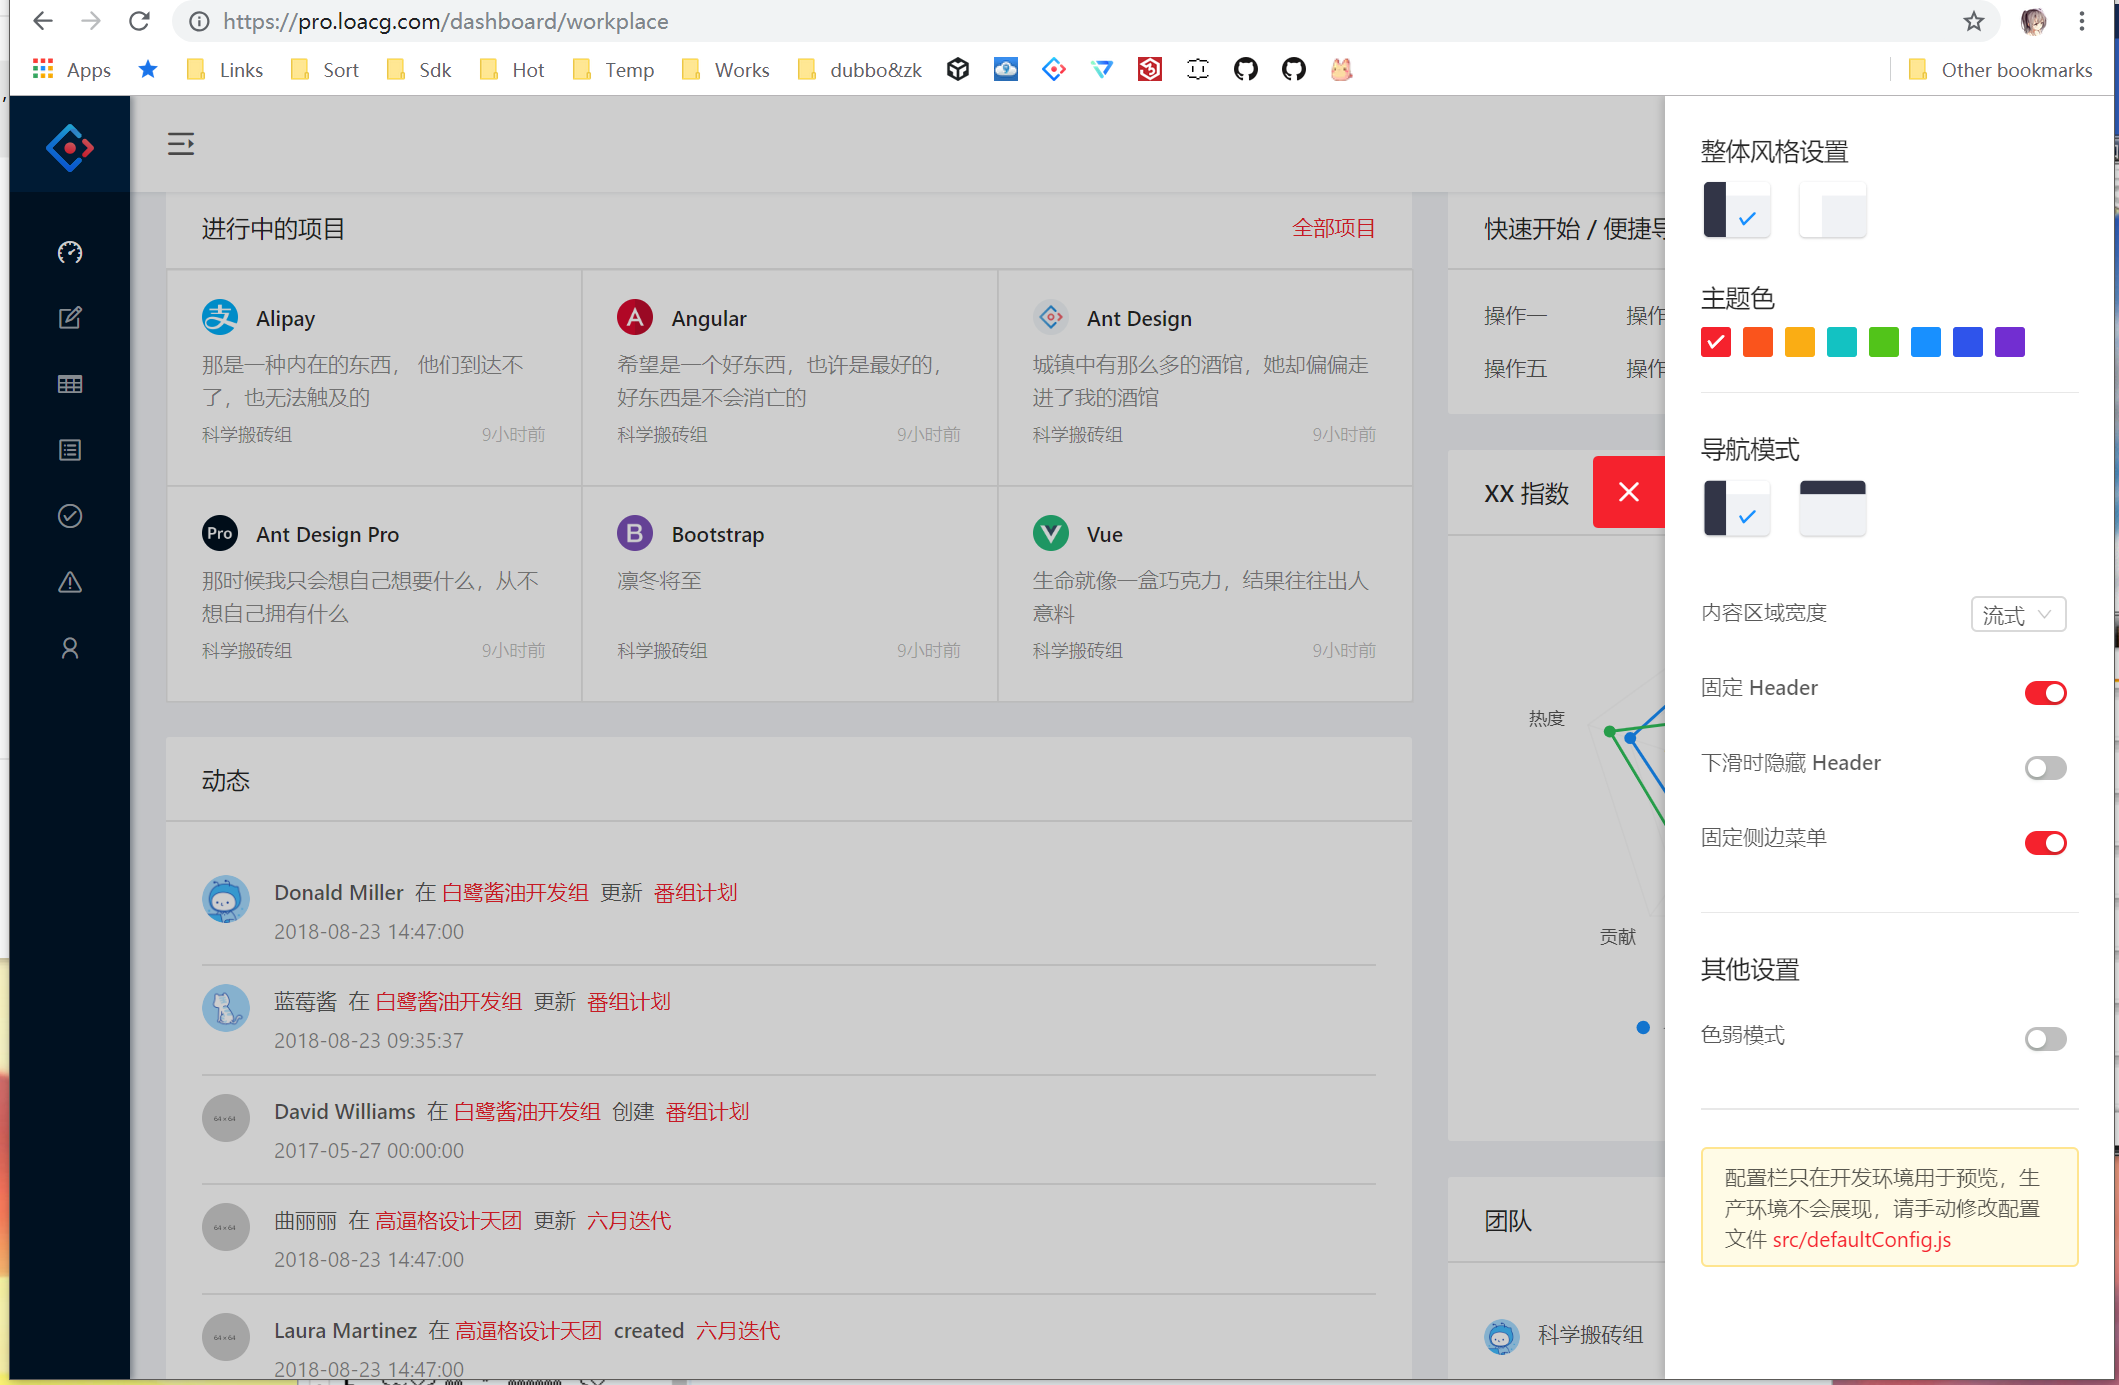Select the purple theme color swatch
Viewport: 2119px width, 1385px height.
pos(2009,342)
